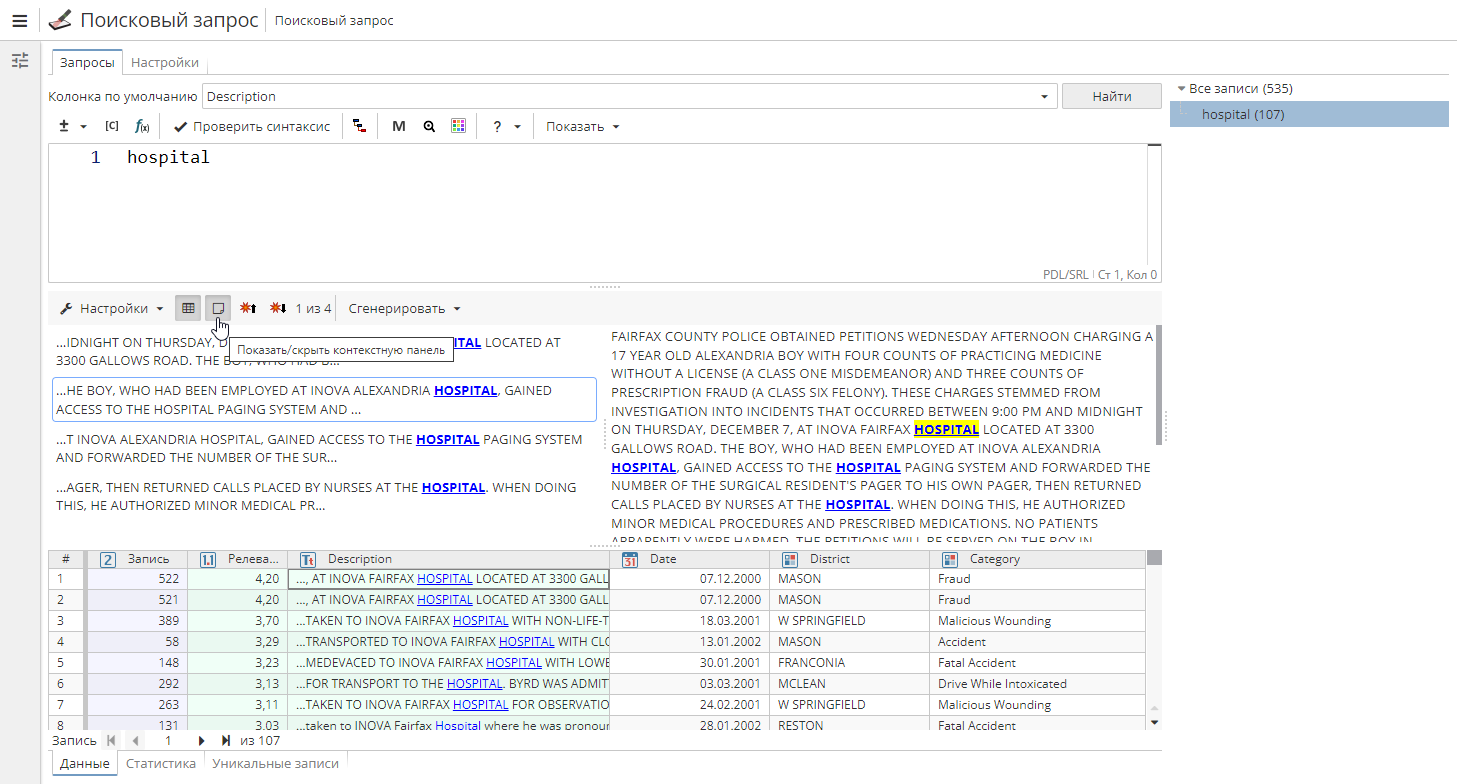Click the Поисковый запрос title eraser icon
The height and width of the screenshot is (784, 1457).
pos(61,20)
